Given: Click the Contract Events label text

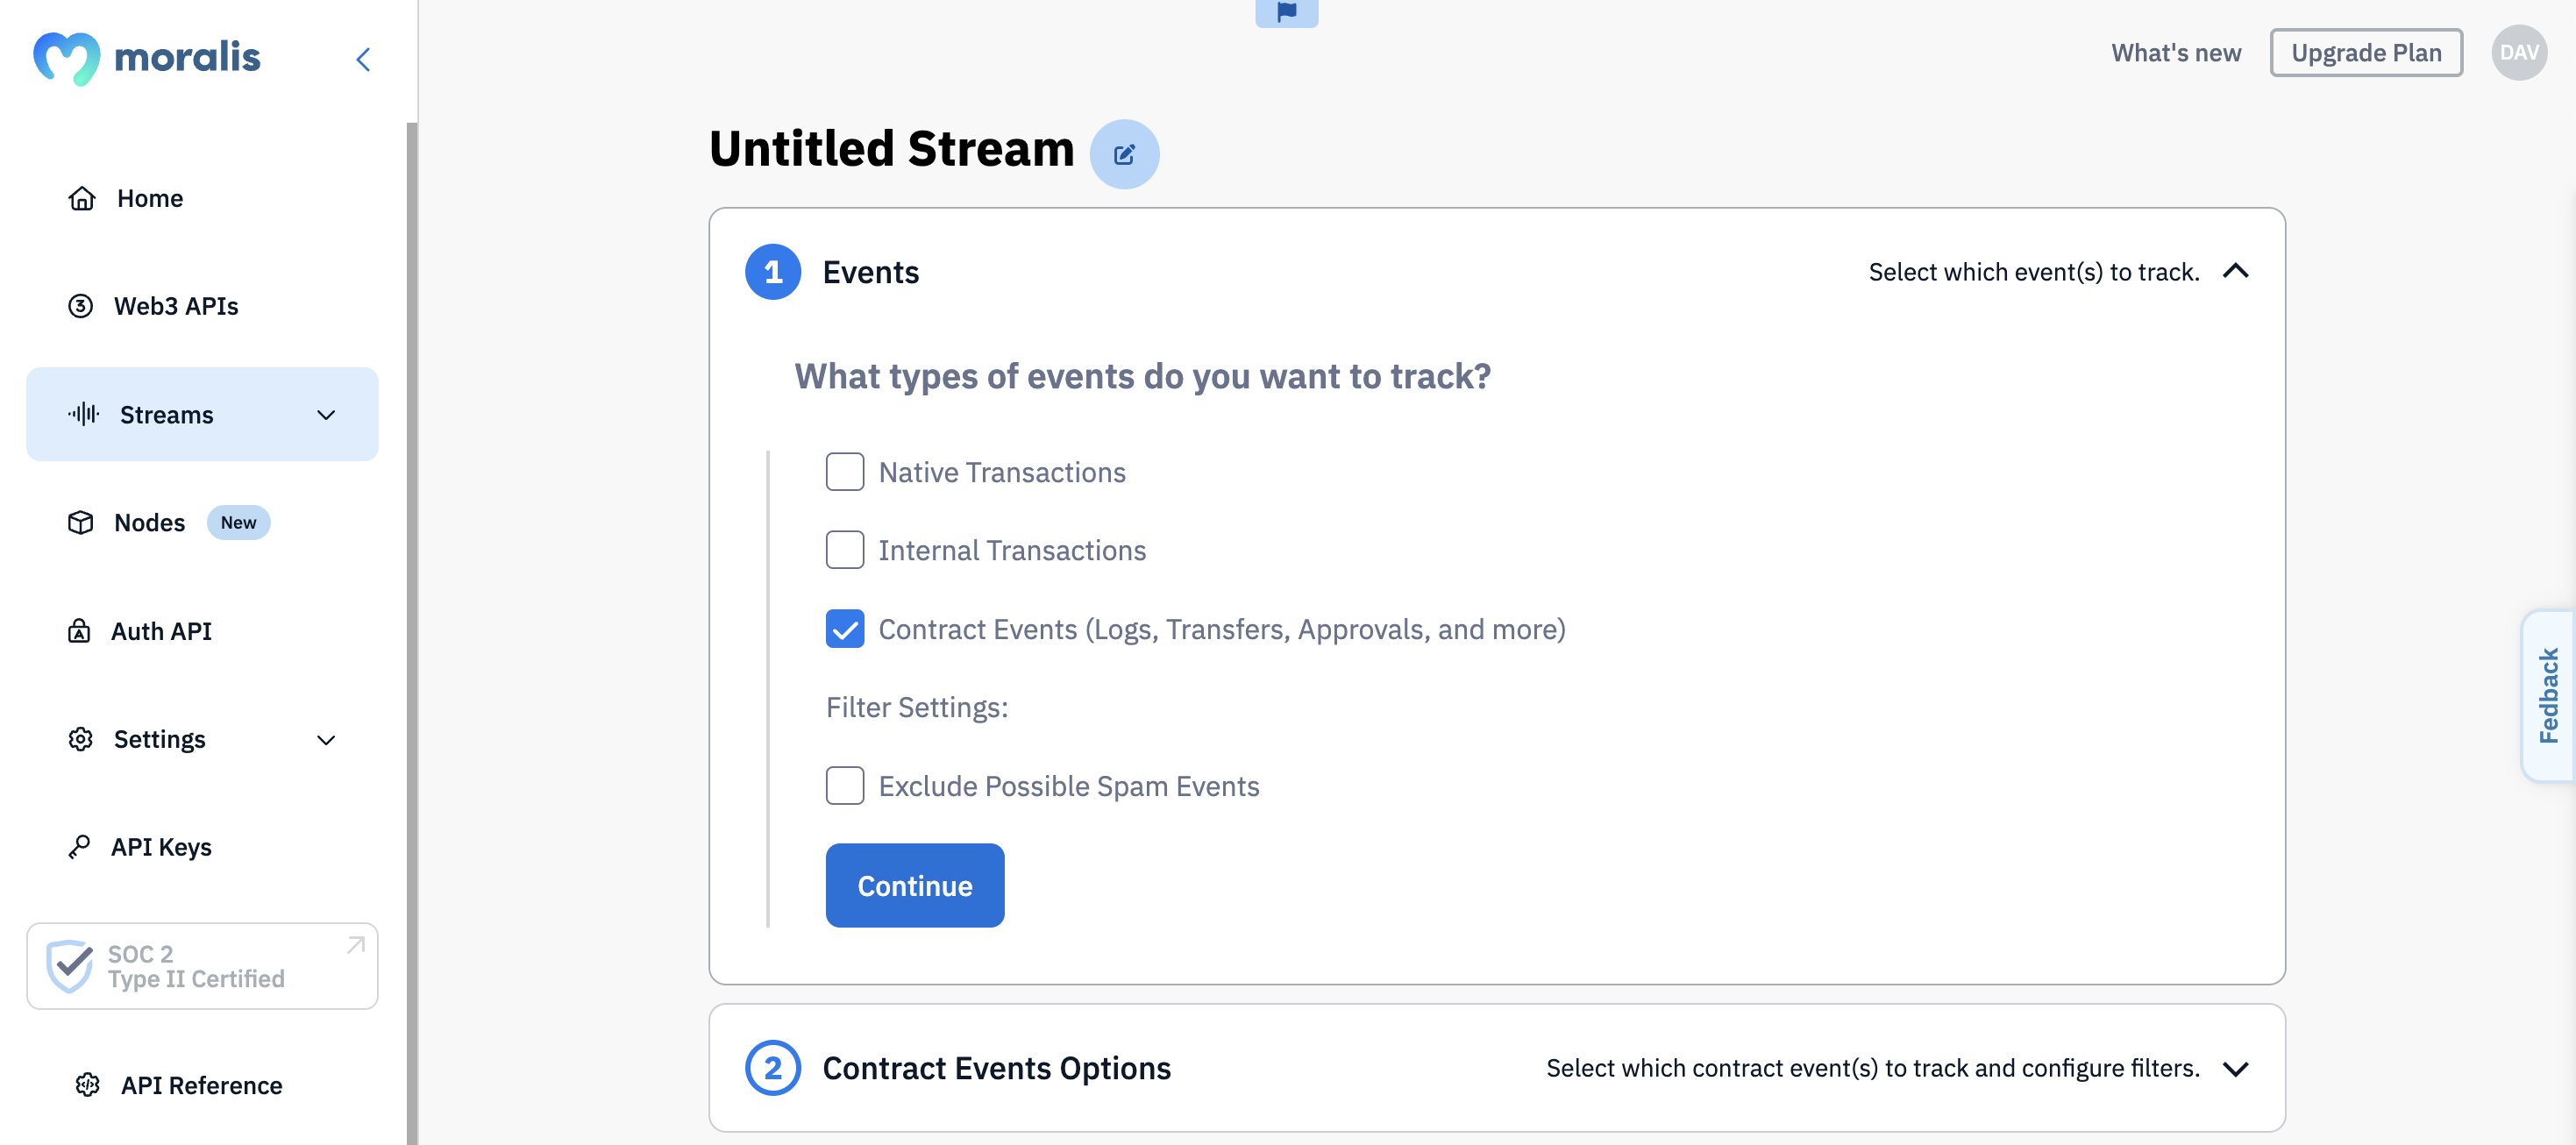Looking at the screenshot, I should pyautogui.click(x=1222, y=629).
